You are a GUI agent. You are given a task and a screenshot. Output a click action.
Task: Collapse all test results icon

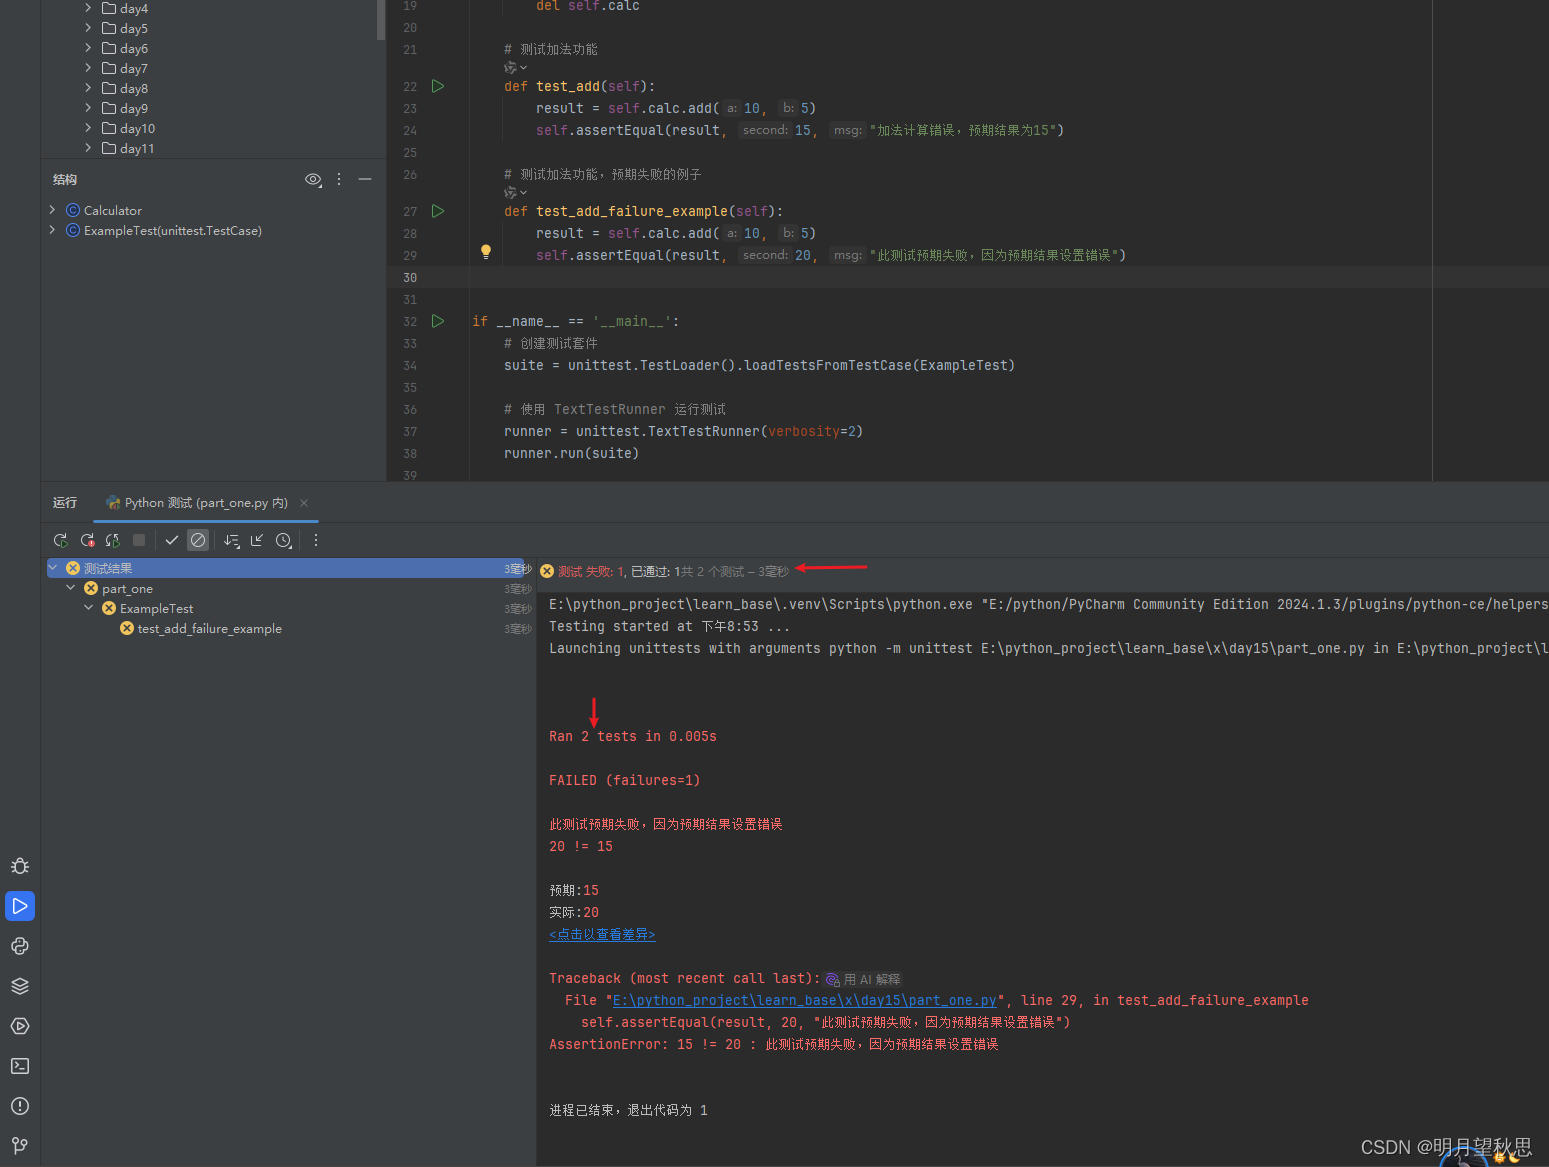(257, 540)
